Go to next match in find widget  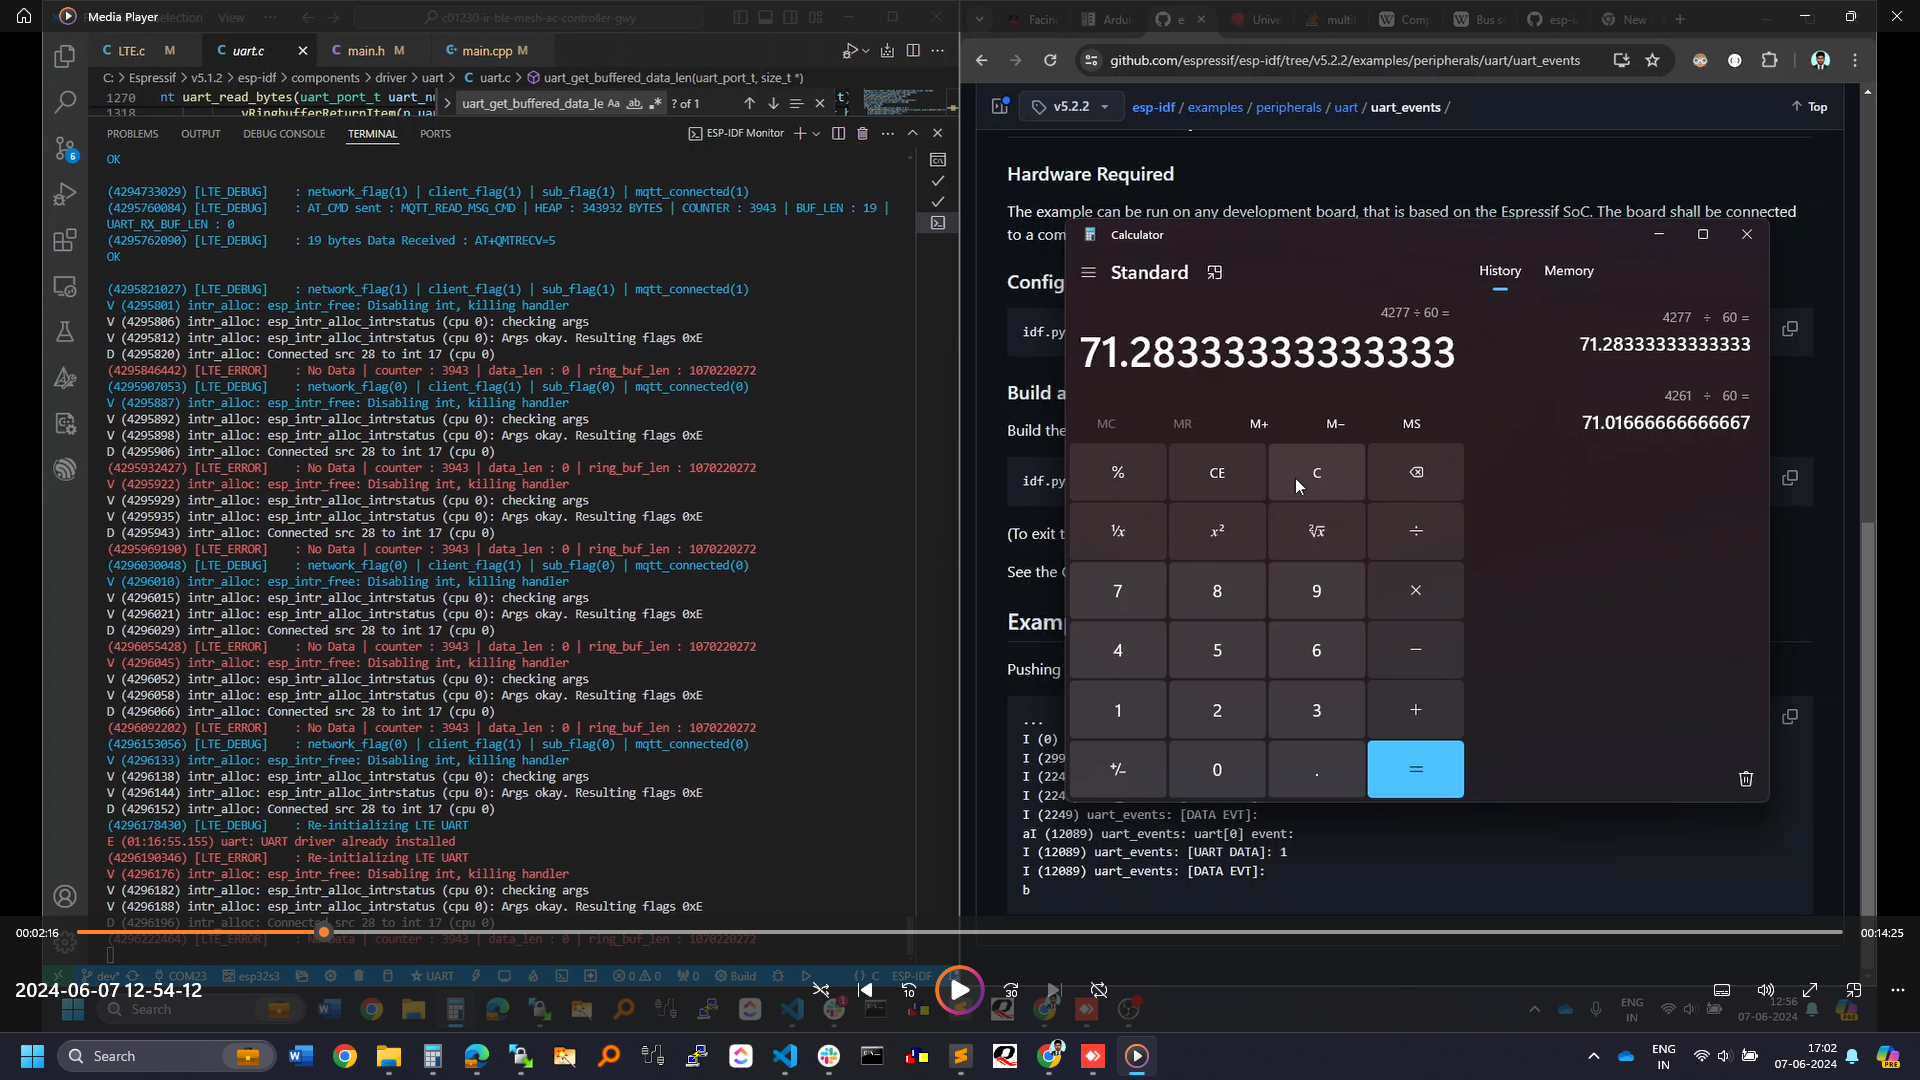773,103
